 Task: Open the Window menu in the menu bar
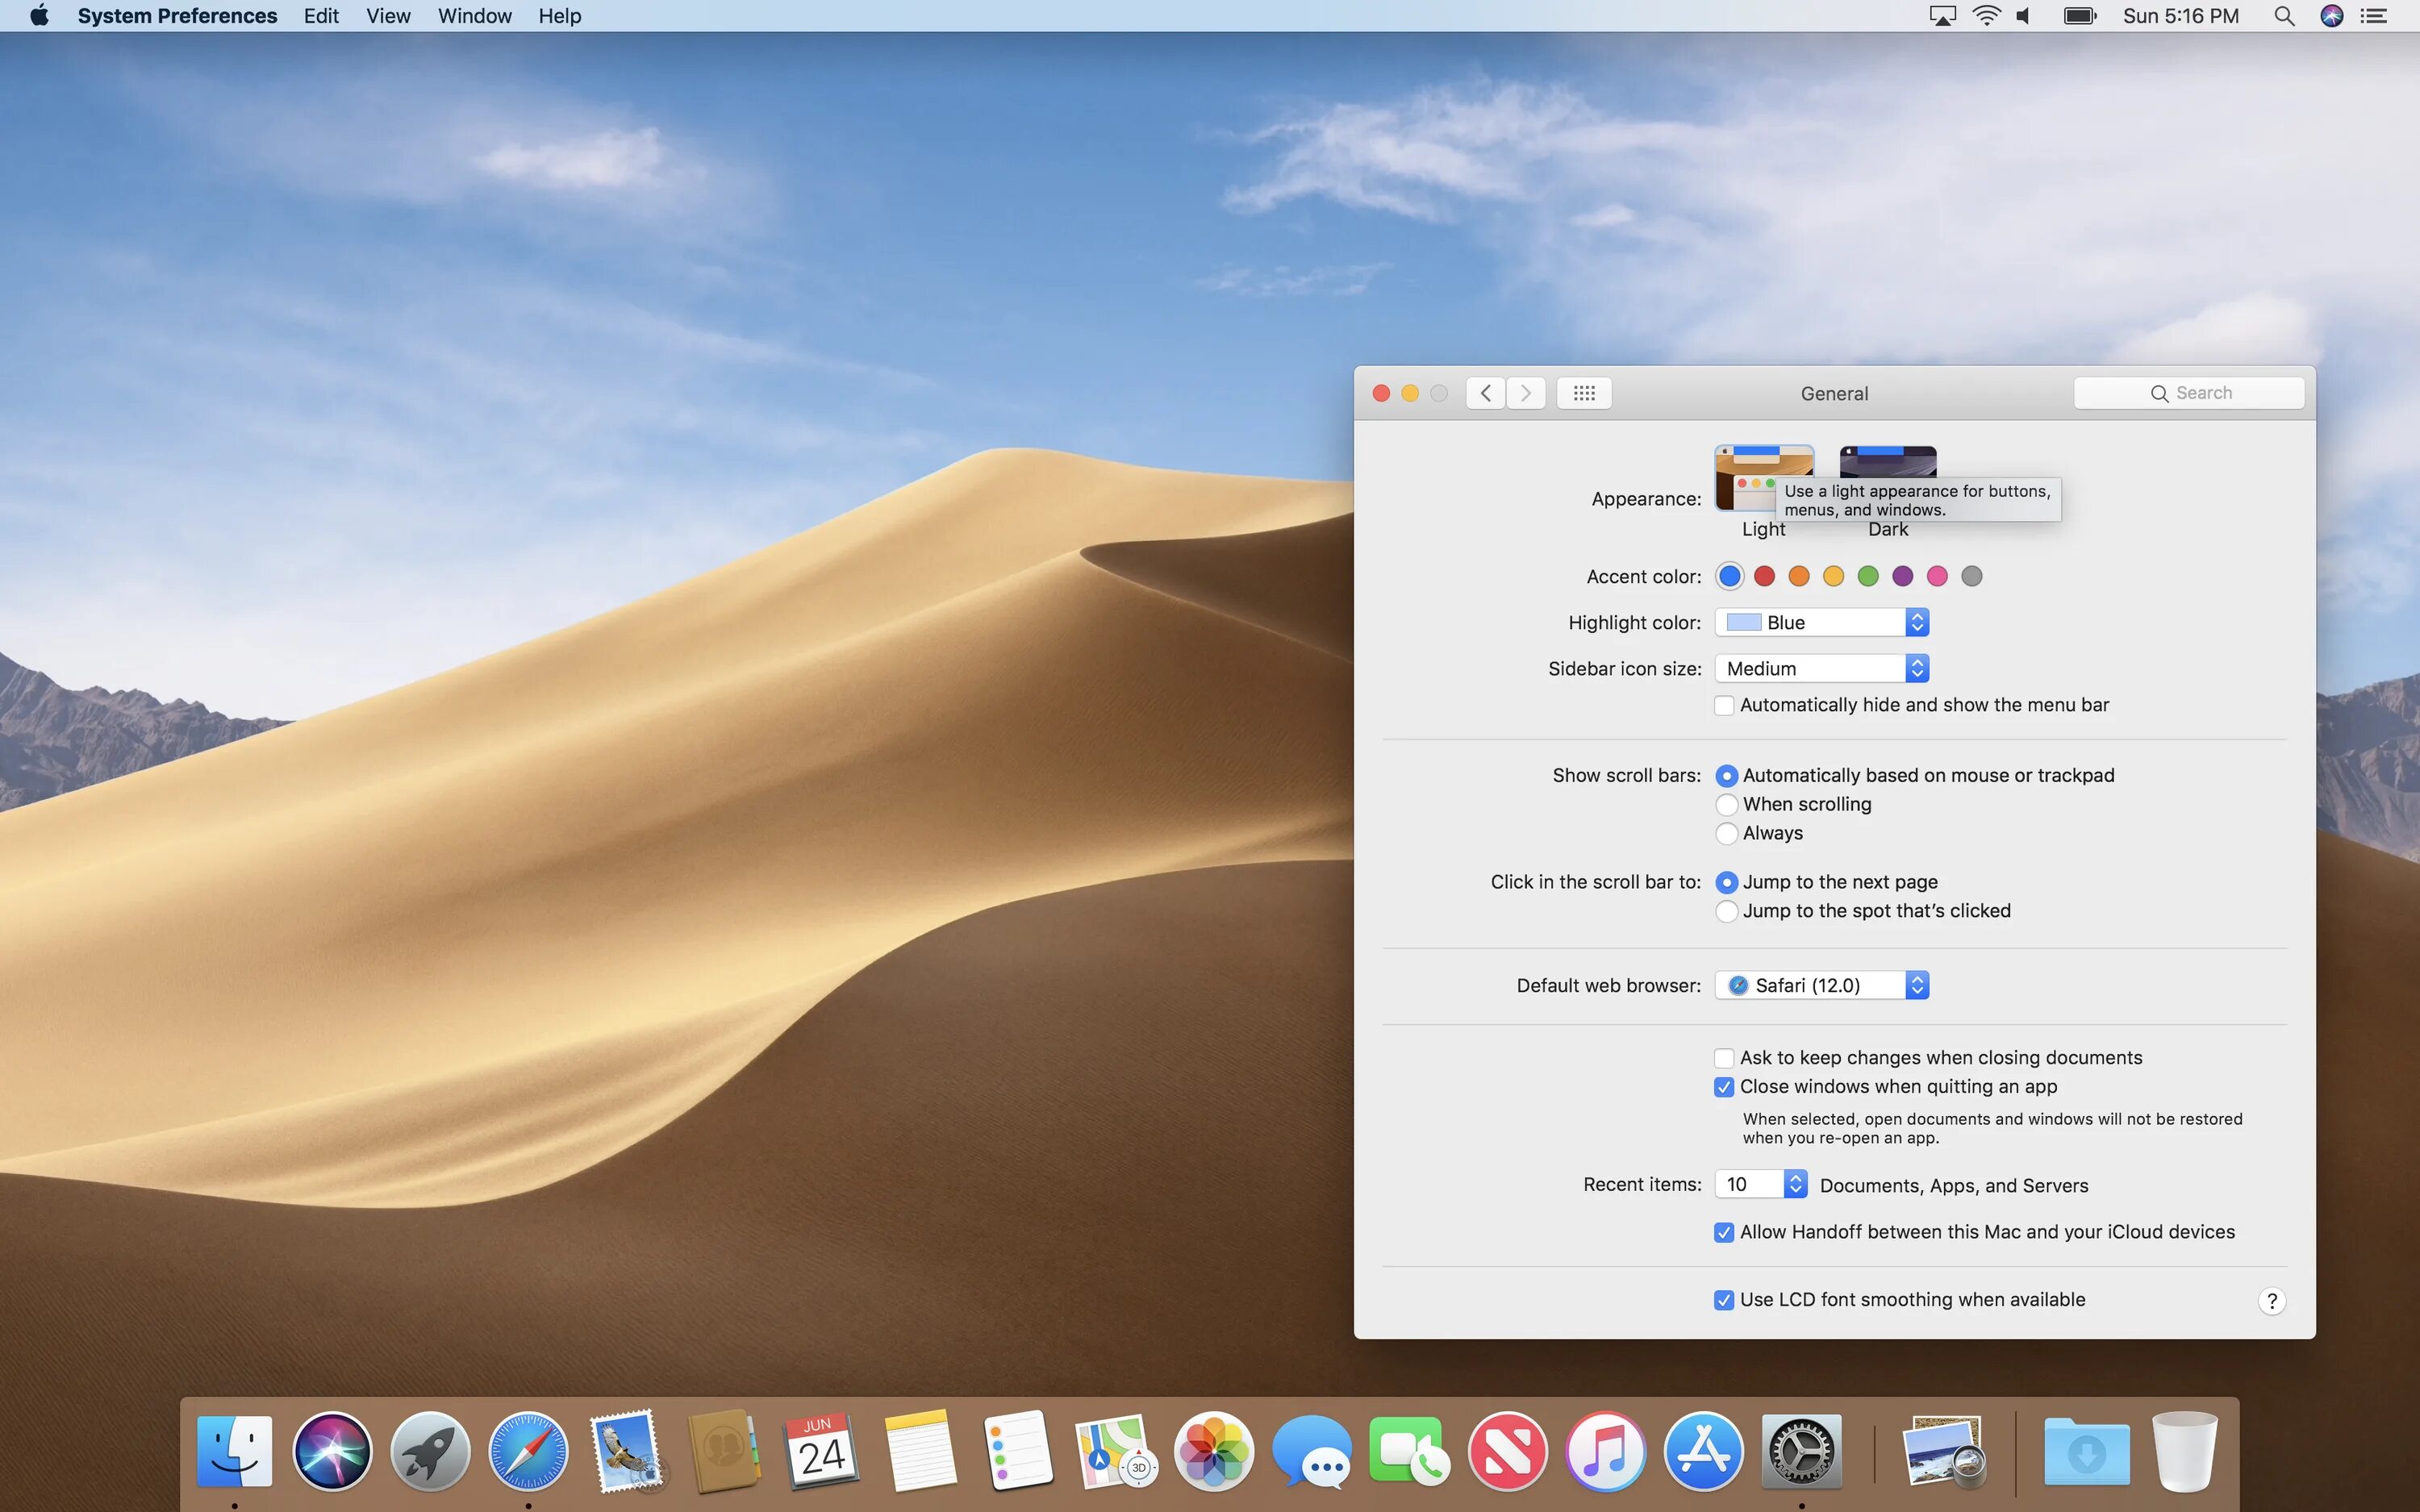tap(474, 16)
